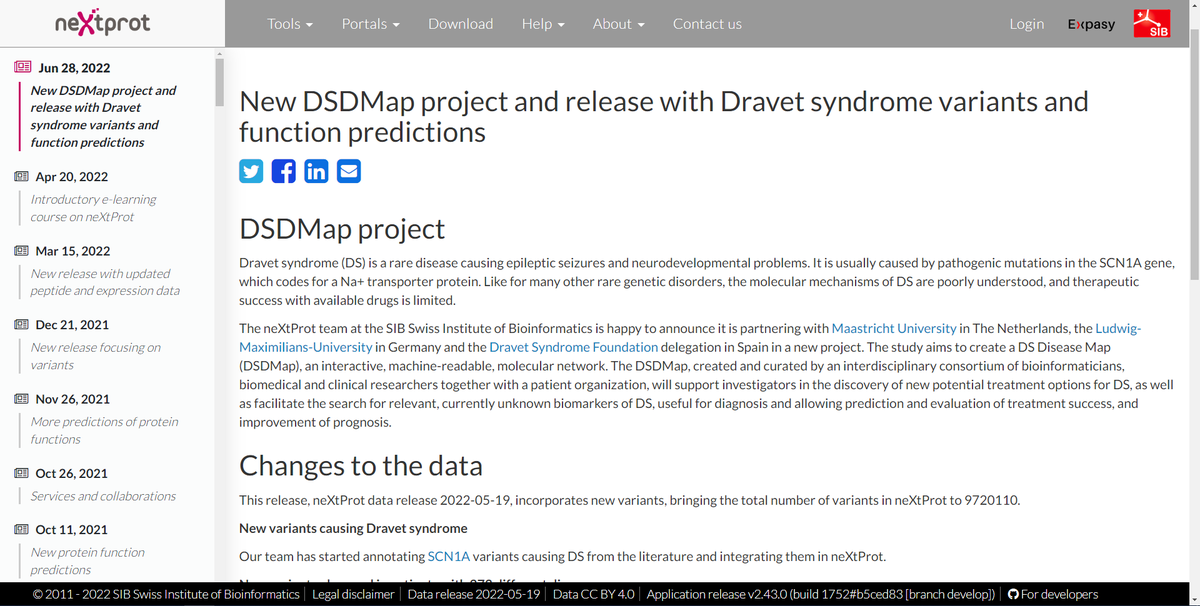Screen dimensions: 1200x606
Task: Open the updated peptide and expression data item
Action: click(x=105, y=282)
